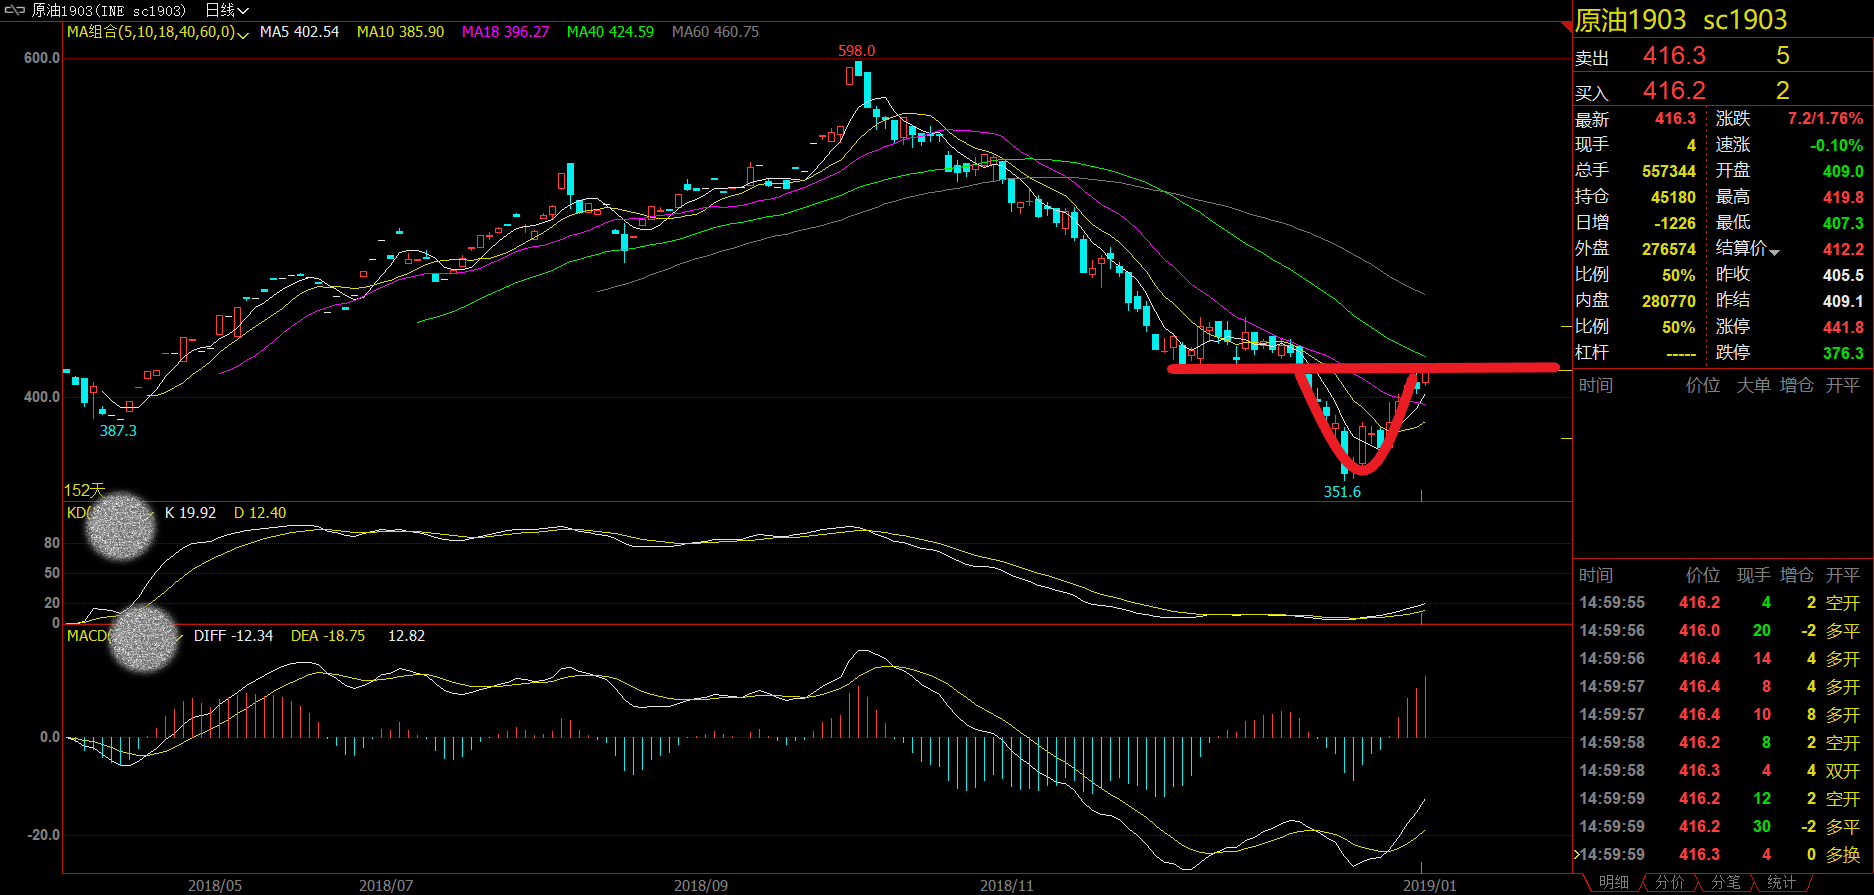Click the 2018/05 date axis label
This screenshot has width=1874, height=895.
(x=215, y=885)
